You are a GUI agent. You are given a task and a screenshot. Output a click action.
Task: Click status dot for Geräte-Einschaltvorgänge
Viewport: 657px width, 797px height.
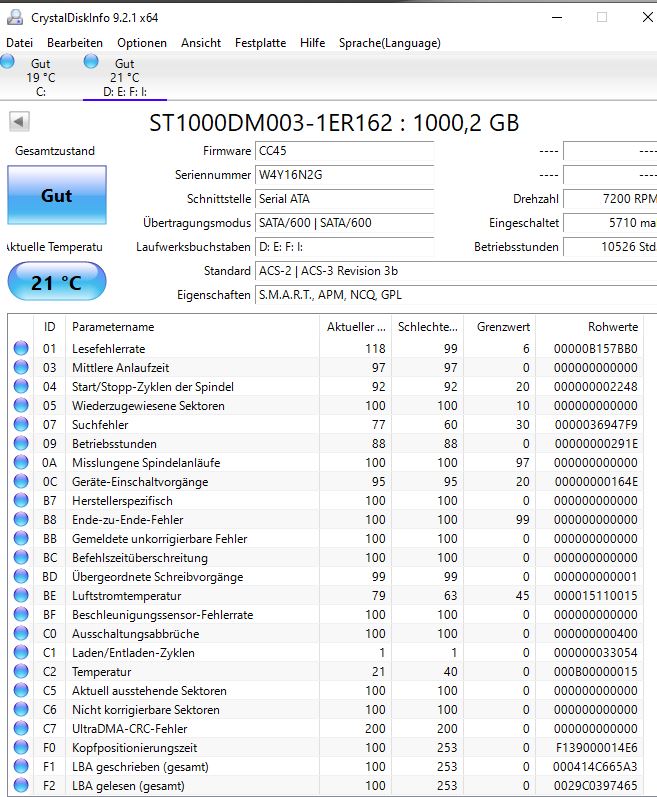[21, 481]
